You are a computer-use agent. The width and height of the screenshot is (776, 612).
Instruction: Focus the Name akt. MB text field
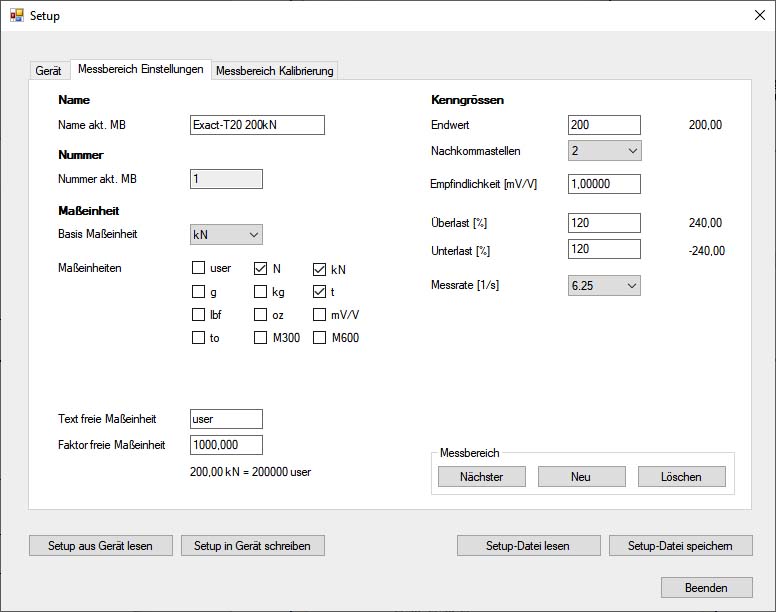[x=257, y=125]
